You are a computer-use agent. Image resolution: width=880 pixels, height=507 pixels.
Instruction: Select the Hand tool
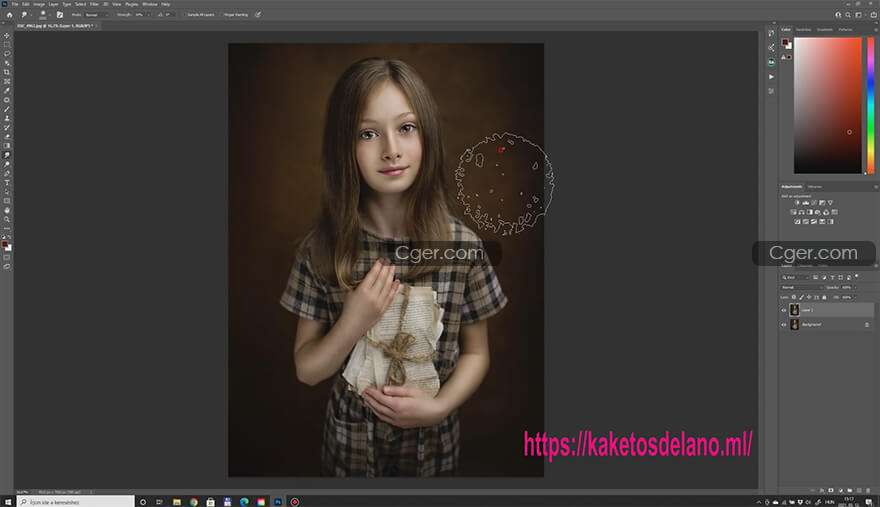coord(7,210)
